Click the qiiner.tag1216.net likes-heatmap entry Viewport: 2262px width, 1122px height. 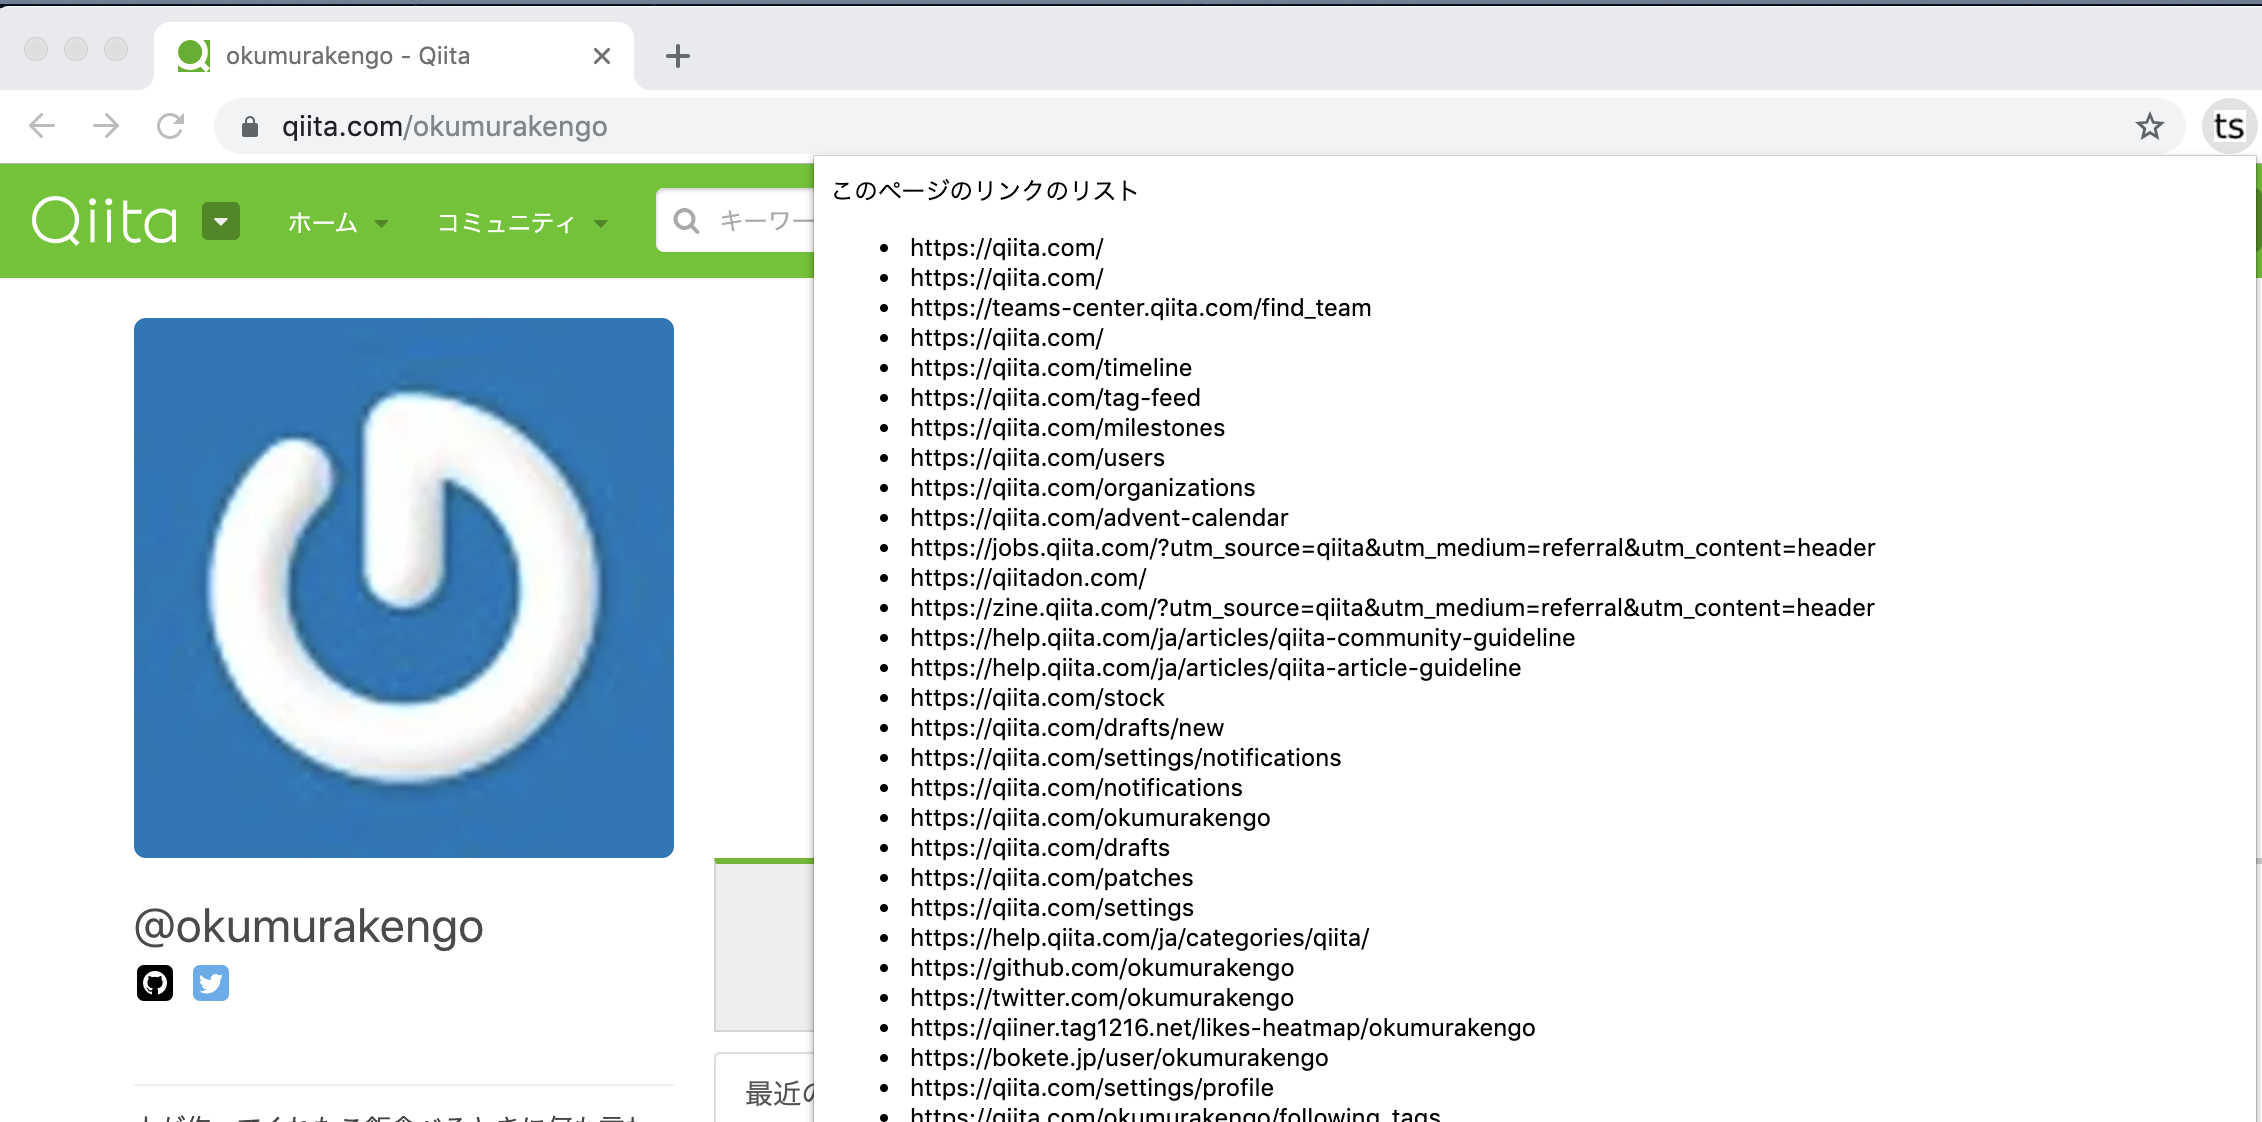tap(1222, 1028)
